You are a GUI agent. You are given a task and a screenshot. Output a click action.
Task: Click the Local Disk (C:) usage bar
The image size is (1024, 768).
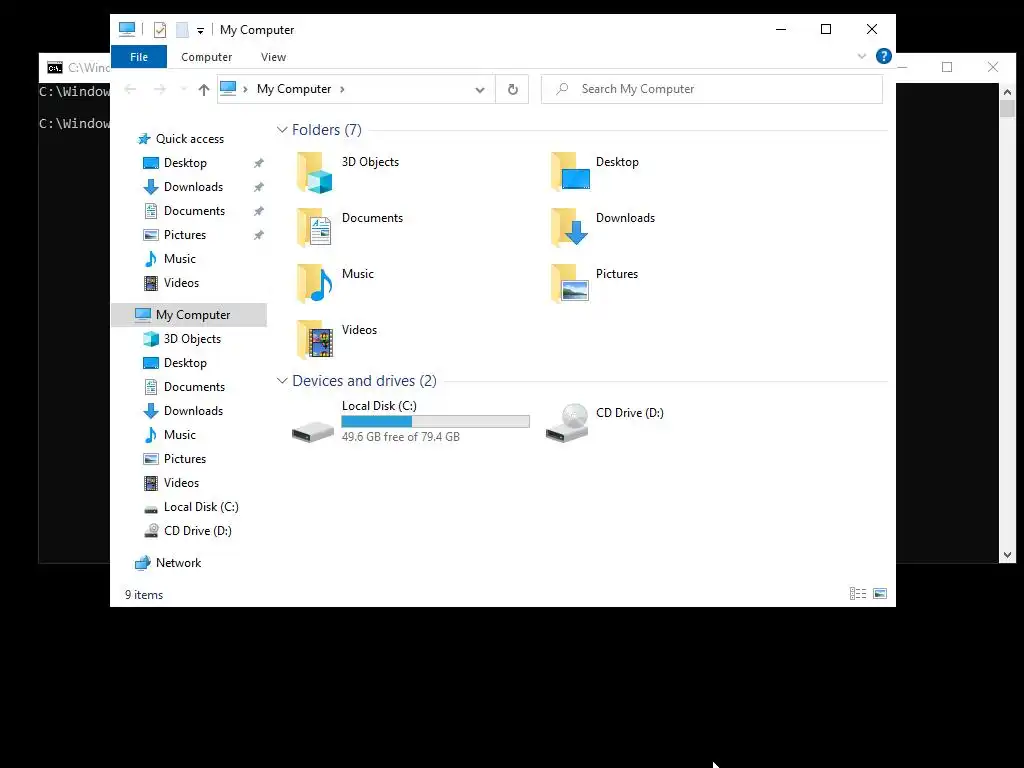pos(436,422)
